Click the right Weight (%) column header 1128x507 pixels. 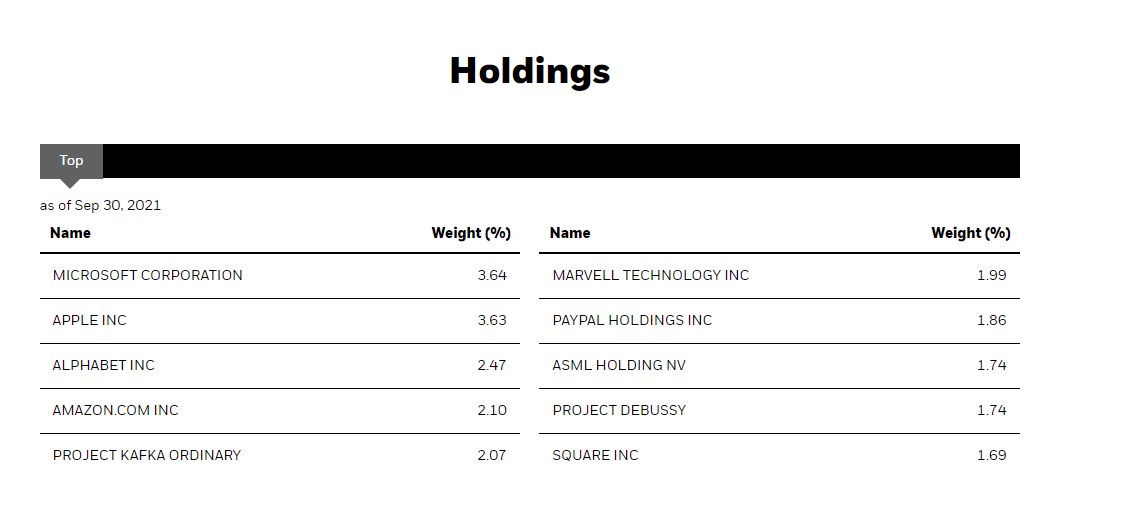[x=971, y=233]
